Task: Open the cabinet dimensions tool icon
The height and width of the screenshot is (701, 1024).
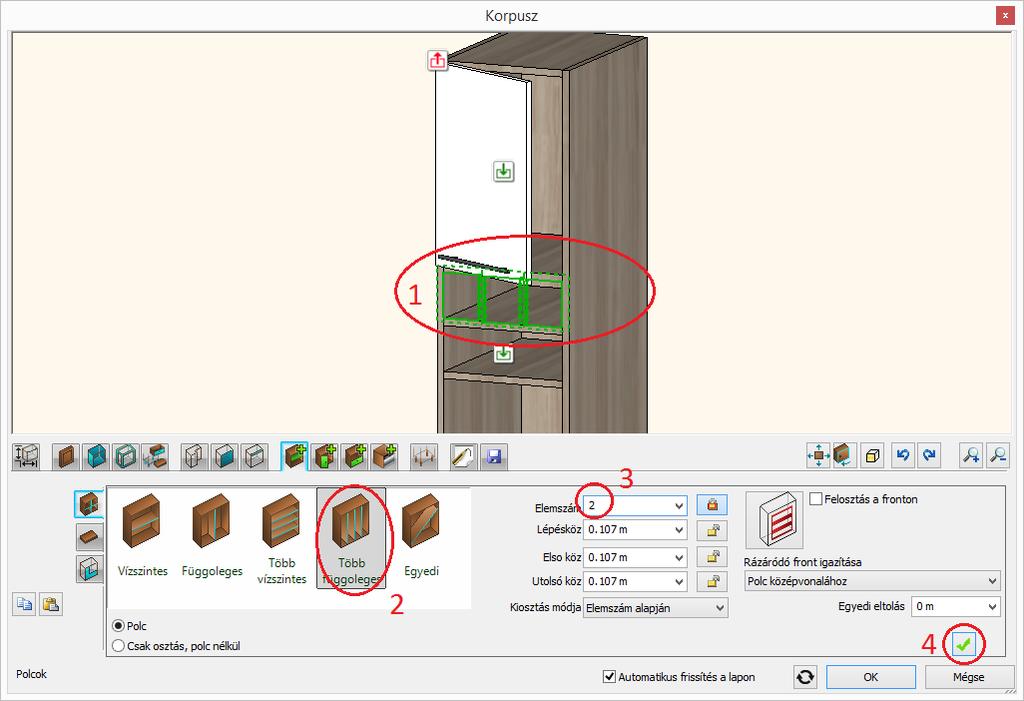Action: [26, 456]
